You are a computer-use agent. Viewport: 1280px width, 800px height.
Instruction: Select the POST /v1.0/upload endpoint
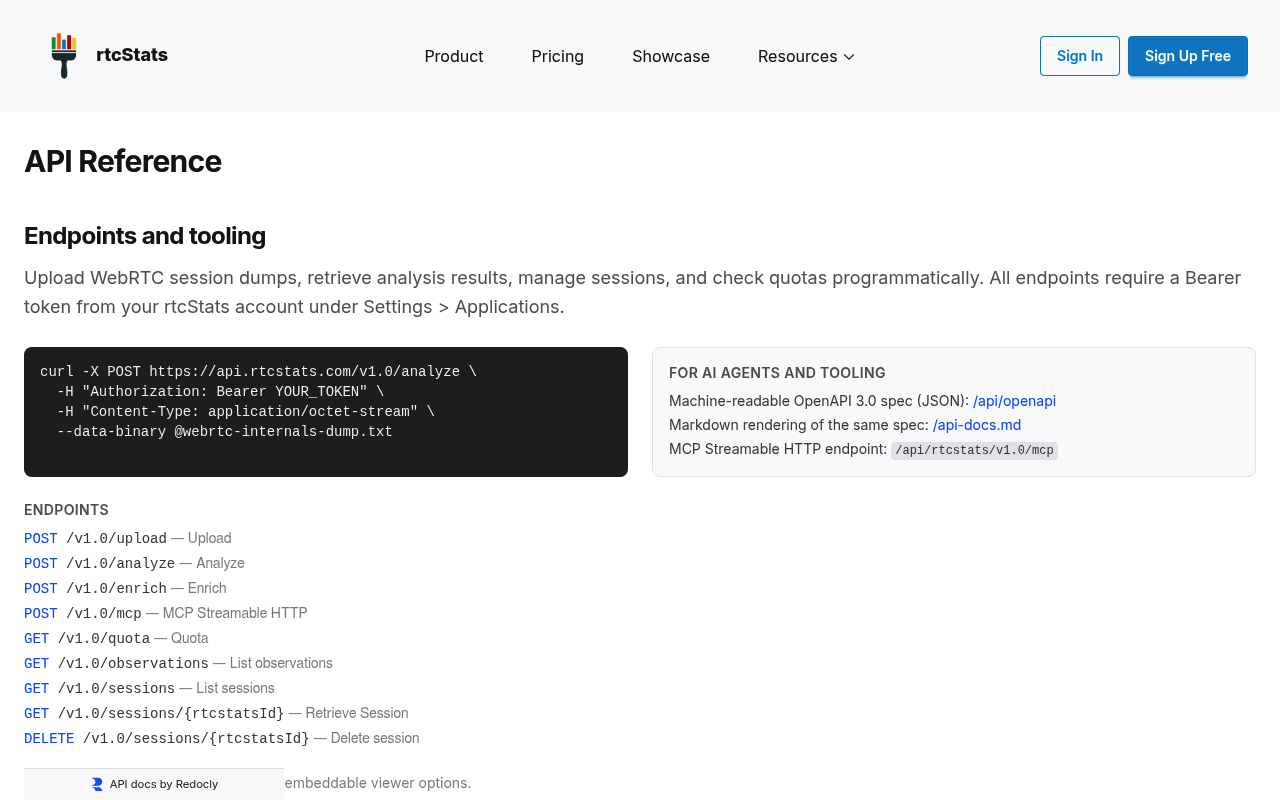pyautogui.click(x=128, y=538)
